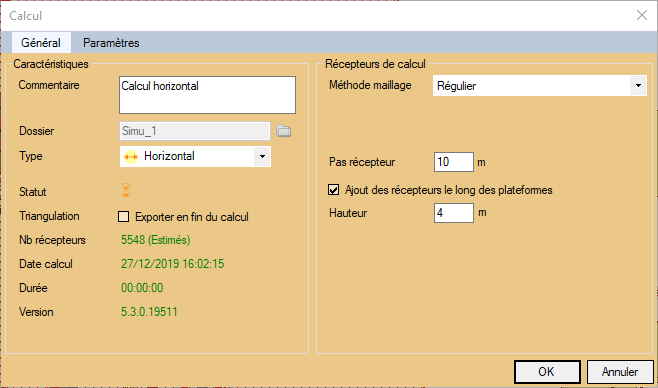Click the Régulier value in Méthode maillage
This screenshot has height=388, width=658.
pos(457,86)
